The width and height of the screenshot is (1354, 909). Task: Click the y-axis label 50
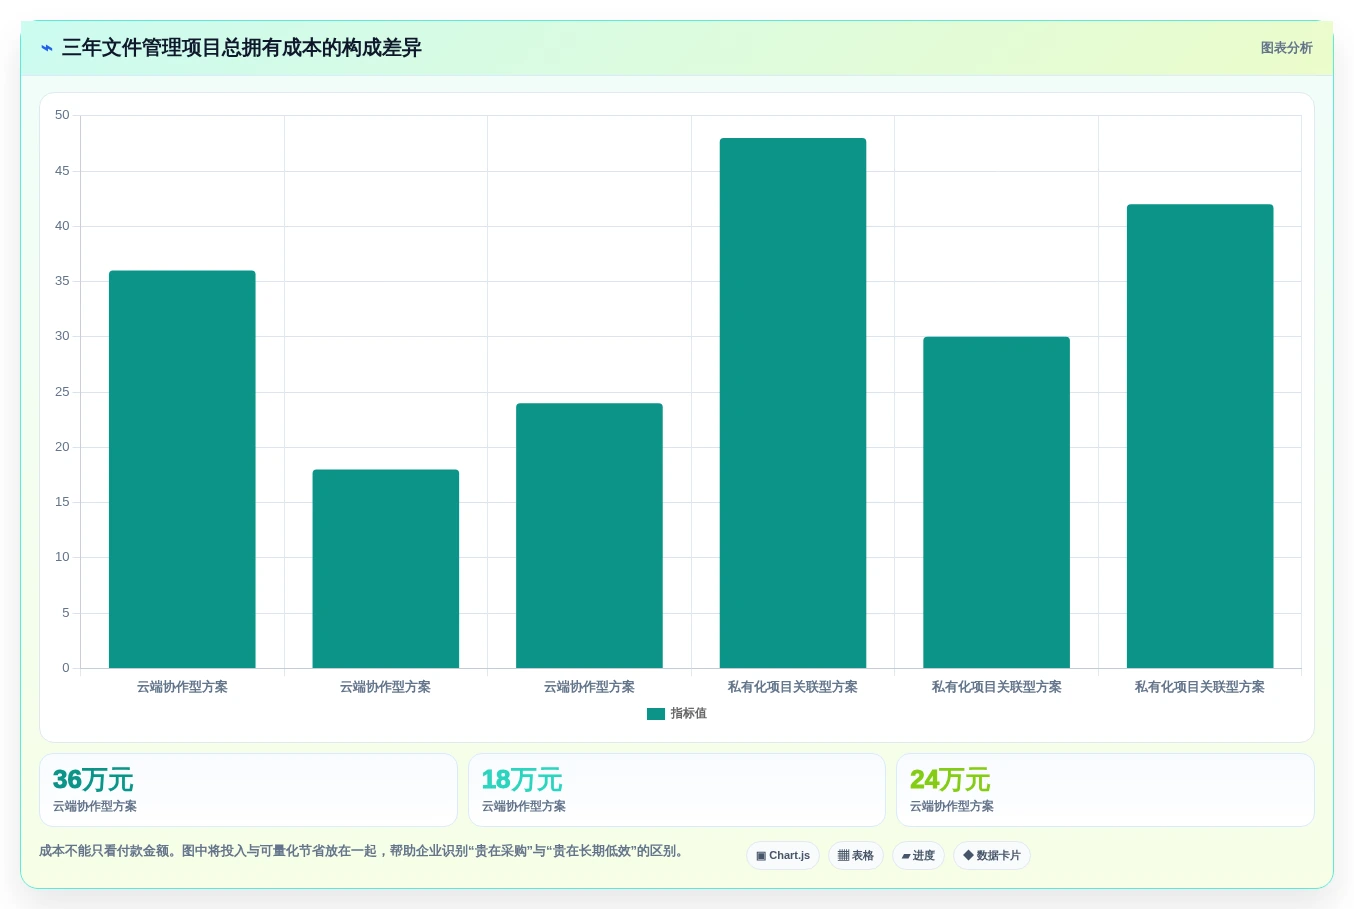(63, 115)
